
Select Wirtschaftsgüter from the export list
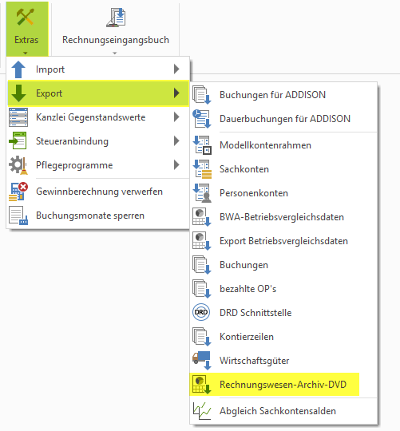(284, 360)
